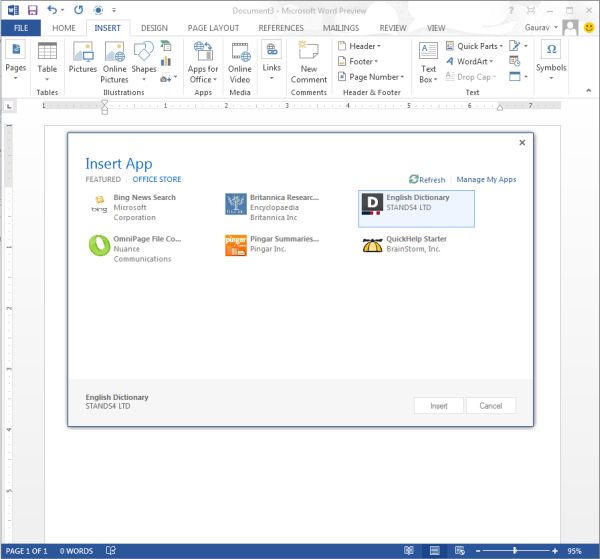Click the Word Help question mark icon

tap(511, 10)
